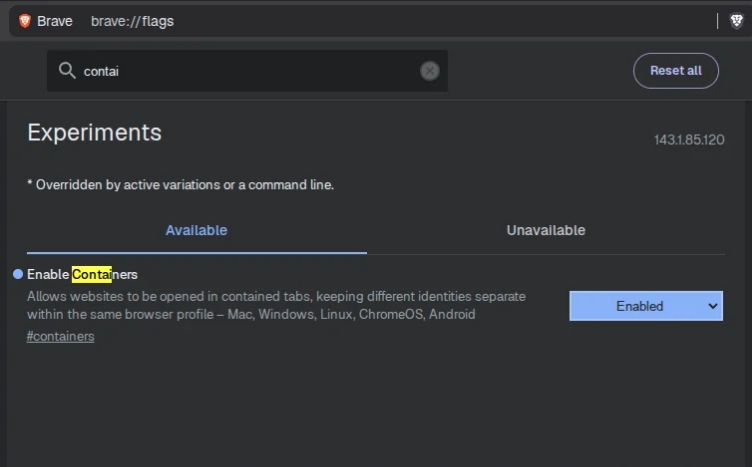752x467 pixels.
Task: Click the dropdown arrow on Enabled selector
Action: tap(713, 306)
